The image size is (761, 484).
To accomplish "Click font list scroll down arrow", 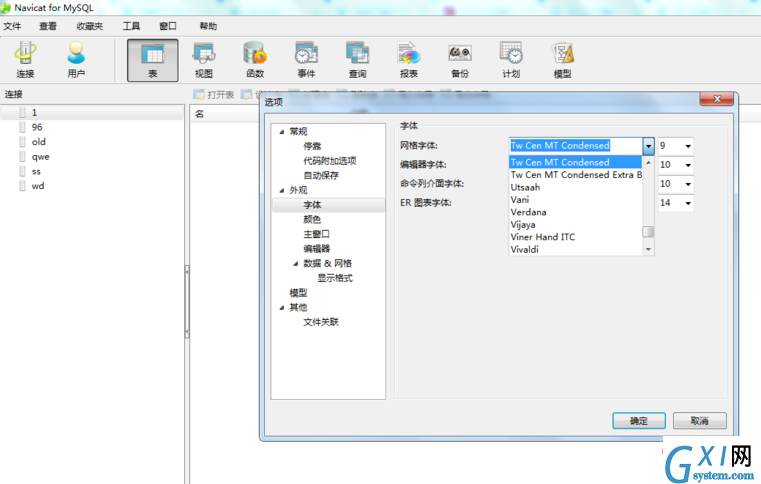I will click(x=648, y=250).
